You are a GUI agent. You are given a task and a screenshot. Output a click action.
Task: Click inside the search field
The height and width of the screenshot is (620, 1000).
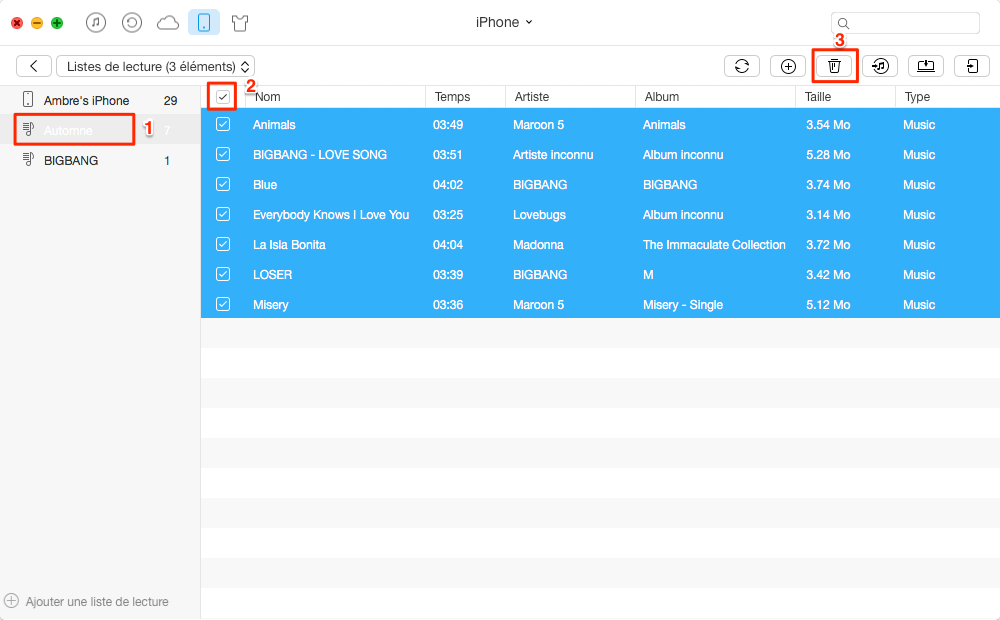tap(905, 24)
